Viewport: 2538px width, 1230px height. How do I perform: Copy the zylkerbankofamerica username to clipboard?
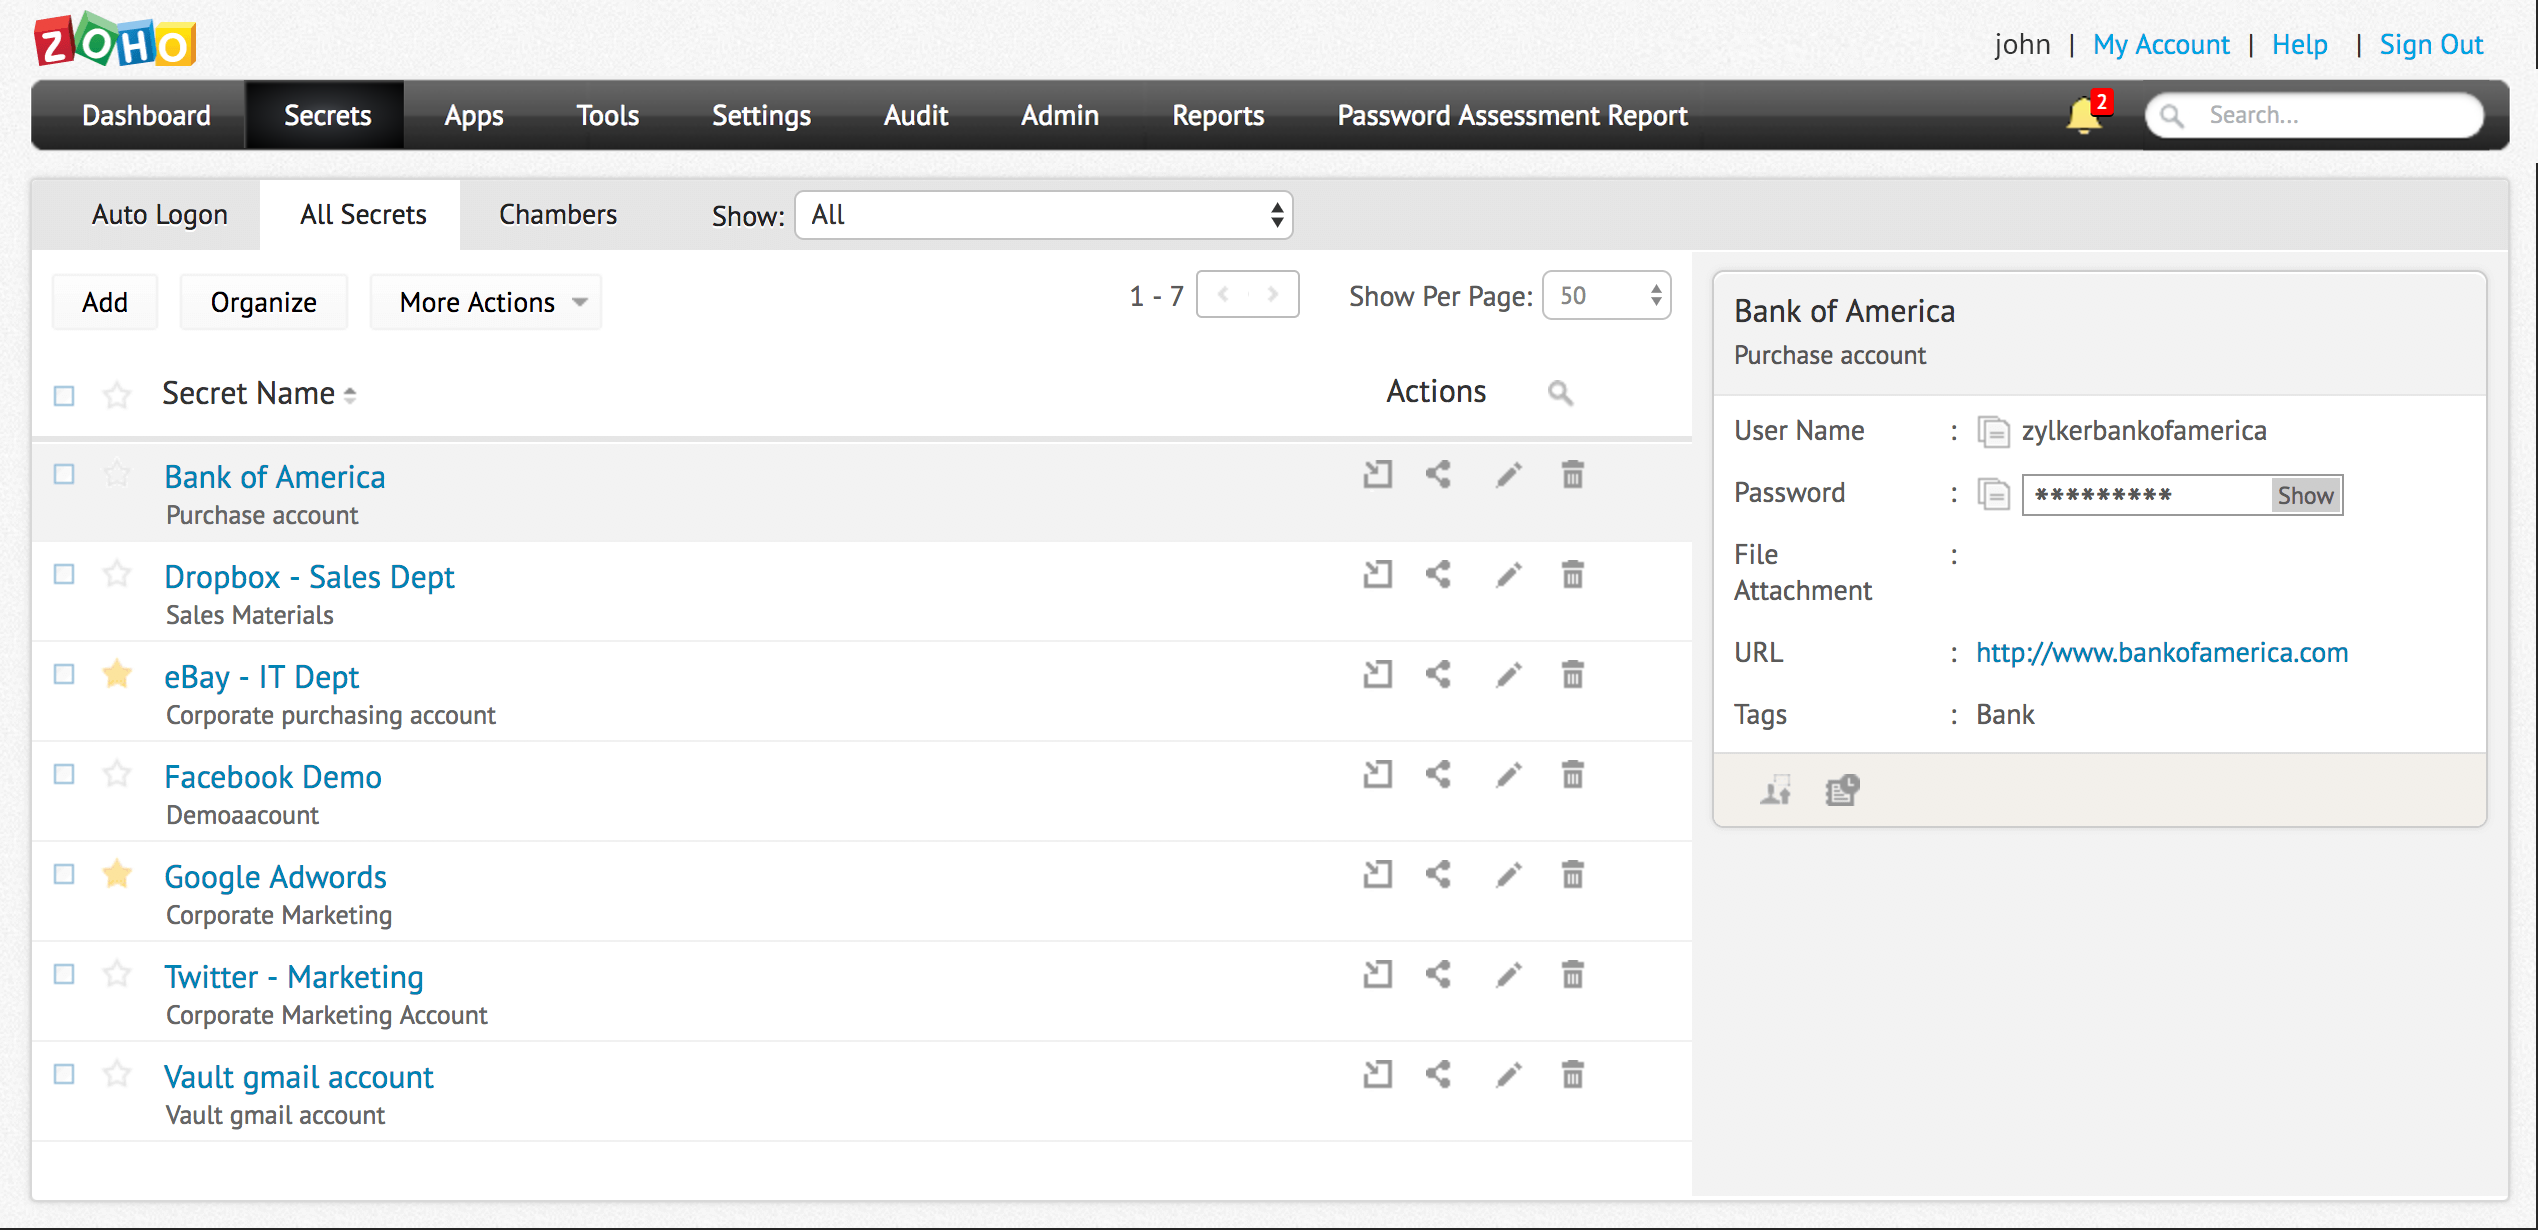click(1993, 432)
